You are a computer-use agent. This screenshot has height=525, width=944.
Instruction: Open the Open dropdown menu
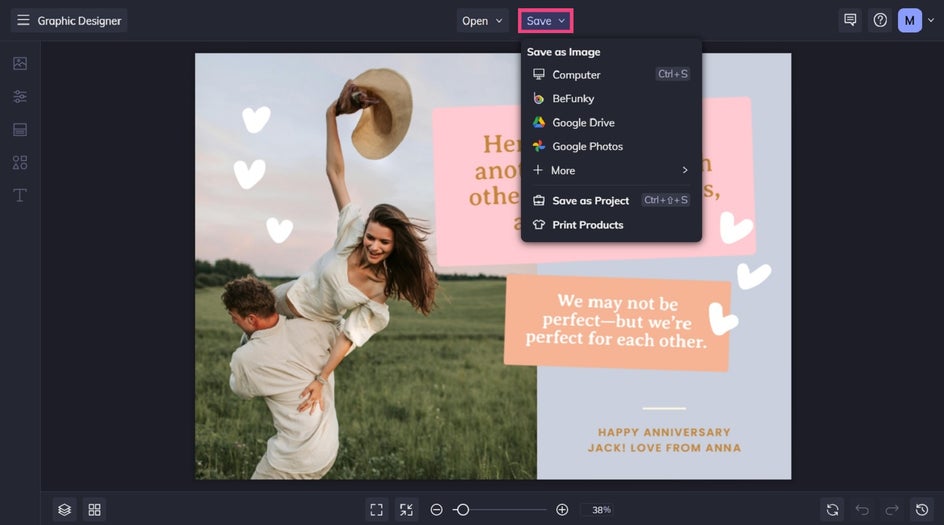pyautogui.click(x=482, y=20)
